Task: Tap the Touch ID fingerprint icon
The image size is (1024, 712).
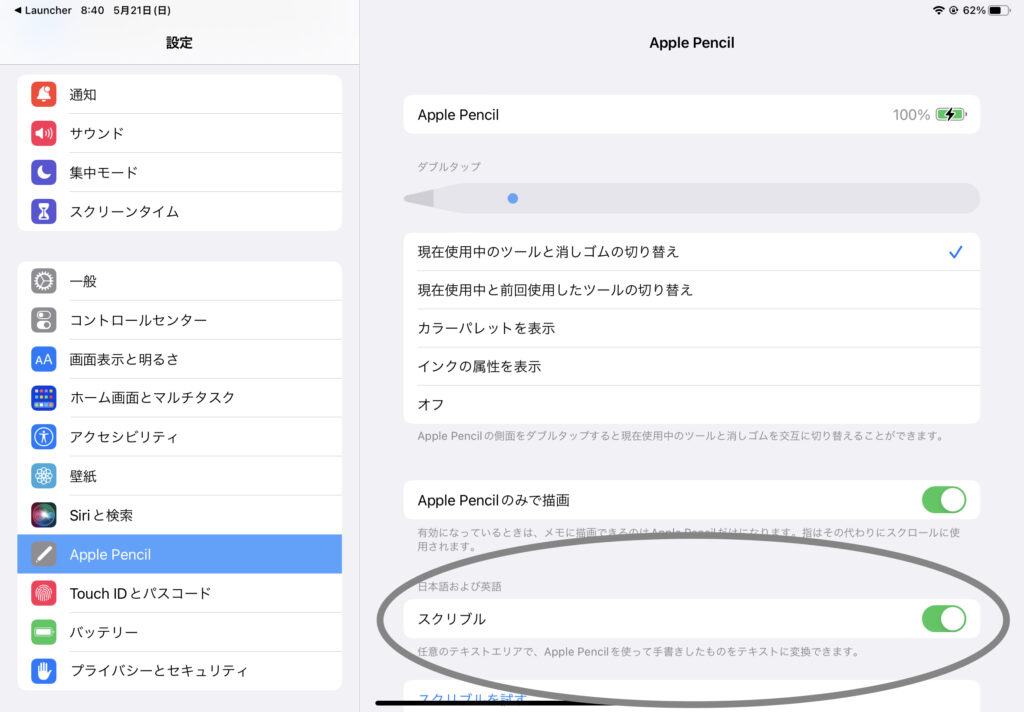Action: click(x=44, y=593)
